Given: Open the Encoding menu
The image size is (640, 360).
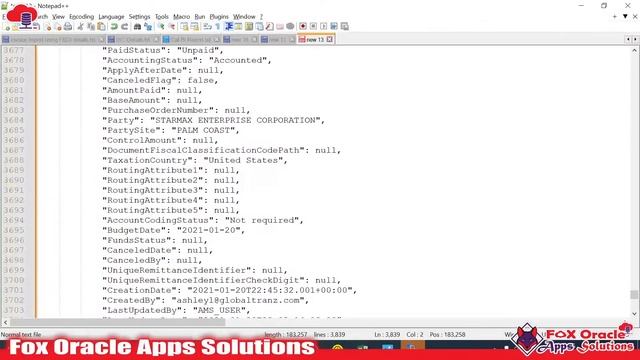Looking at the screenshot, I should (82, 17).
